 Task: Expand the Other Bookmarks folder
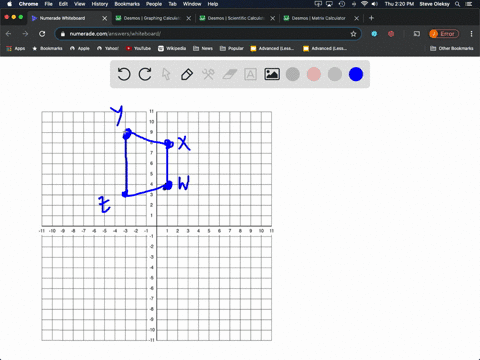point(452,48)
